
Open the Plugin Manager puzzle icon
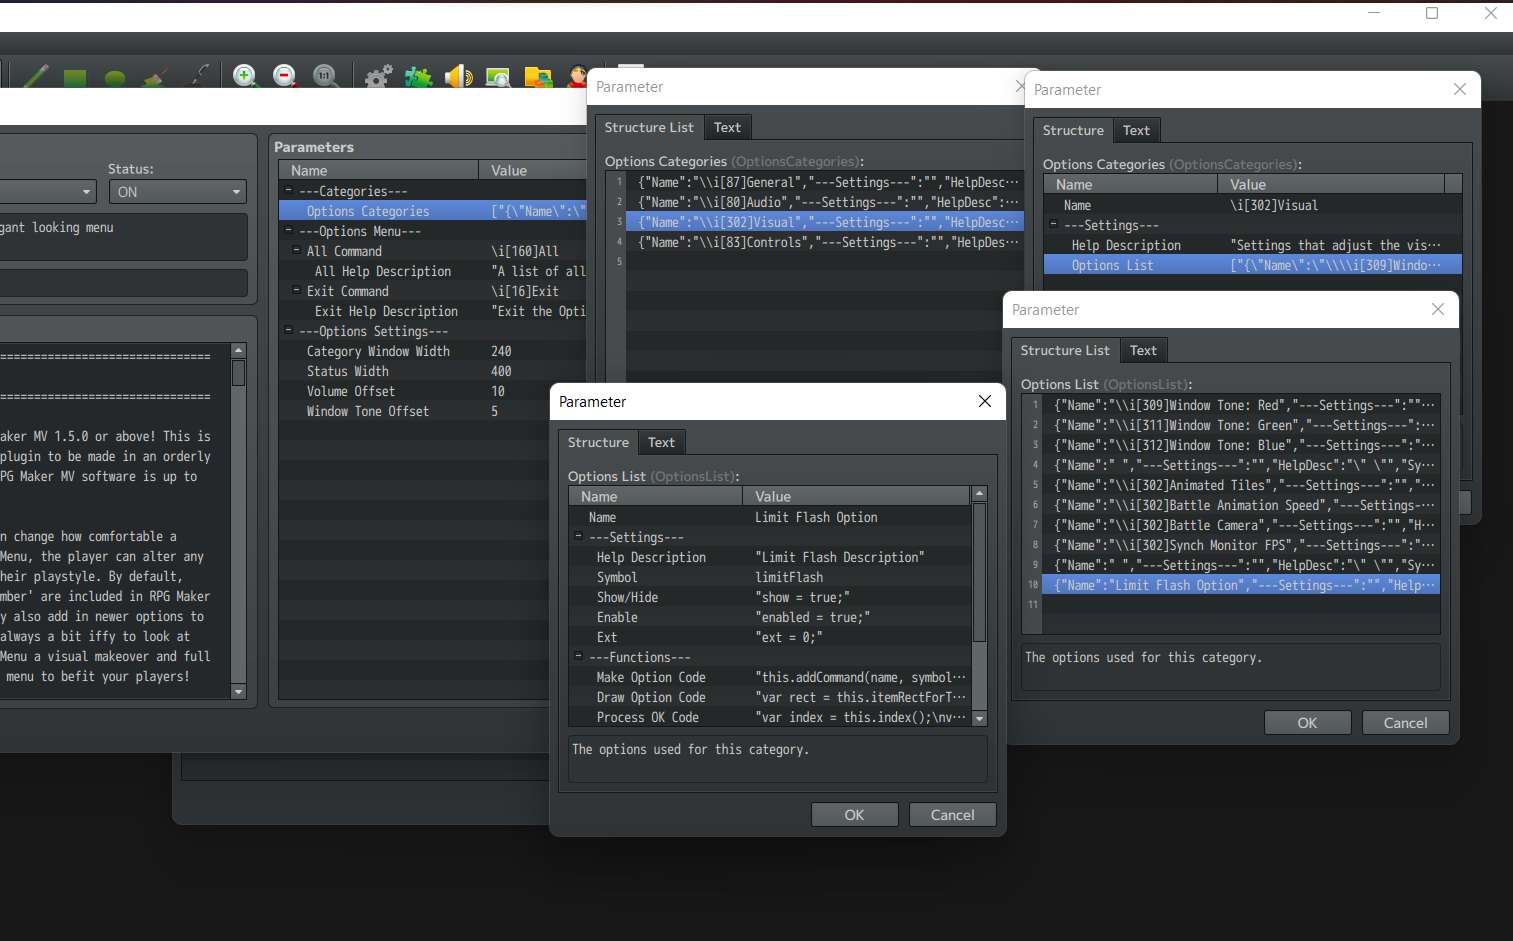pyautogui.click(x=418, y=76)
